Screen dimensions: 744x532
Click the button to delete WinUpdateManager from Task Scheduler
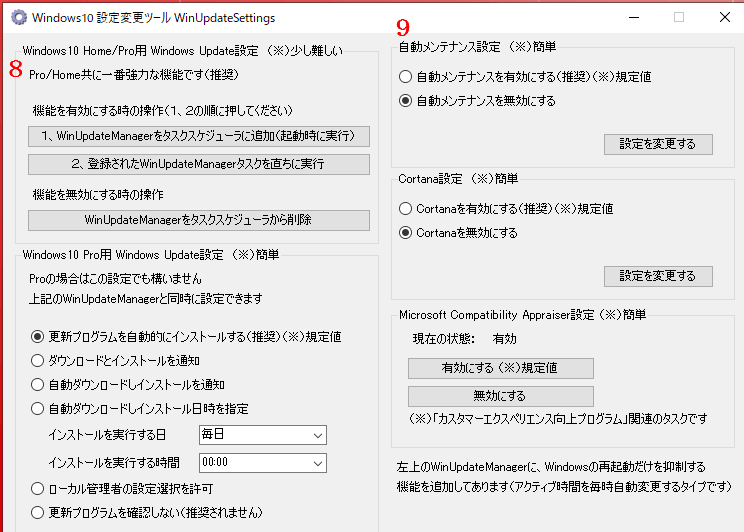tap(199, 220)
